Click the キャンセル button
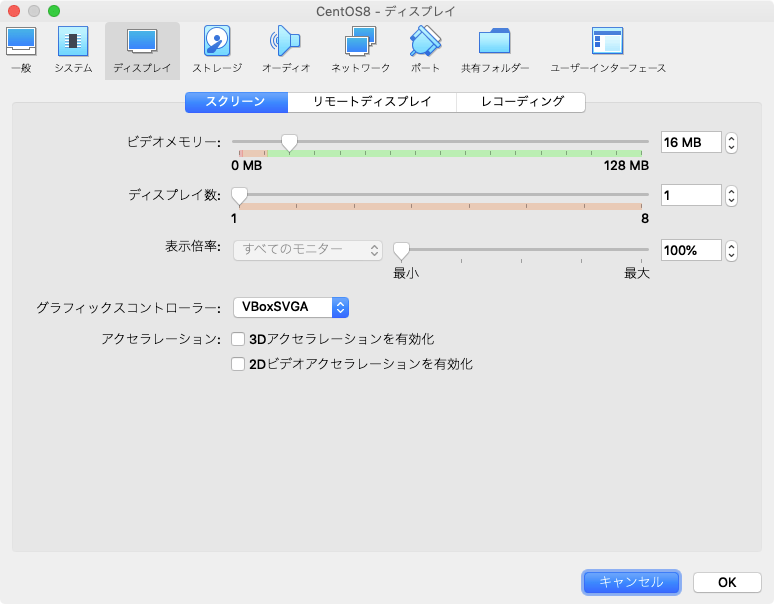Image resolution: width=774 pixels, height=604 pixels. (631, 582)
